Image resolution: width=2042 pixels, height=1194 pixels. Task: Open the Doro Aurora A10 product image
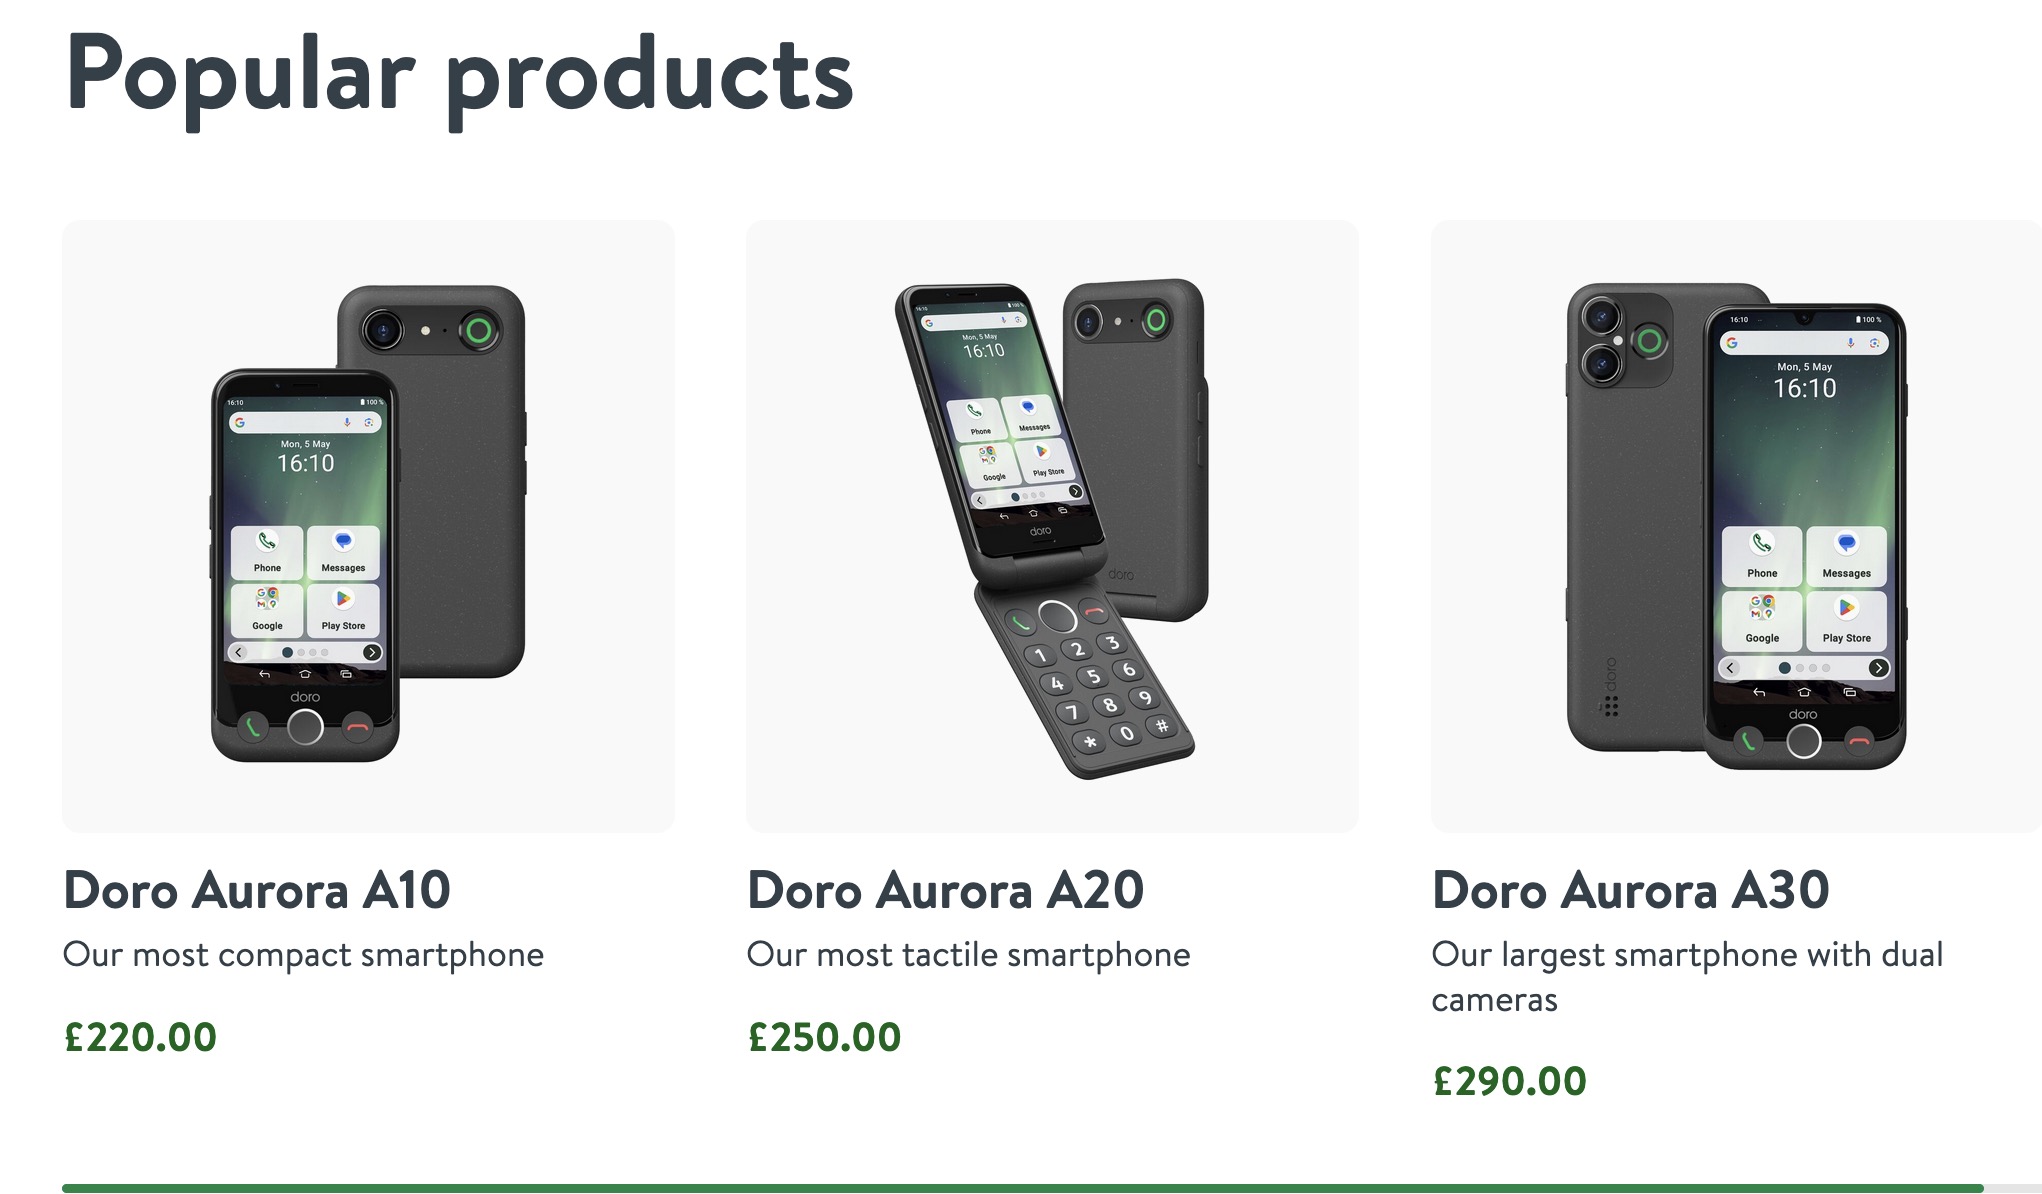(368, 526)
